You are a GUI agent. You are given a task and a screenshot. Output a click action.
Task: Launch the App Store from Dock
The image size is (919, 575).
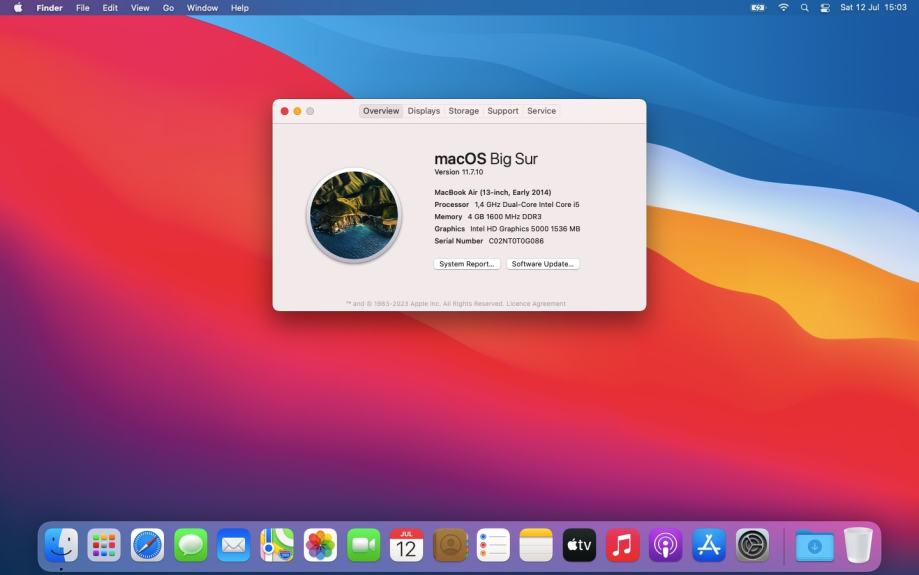(x=709, y=545)
